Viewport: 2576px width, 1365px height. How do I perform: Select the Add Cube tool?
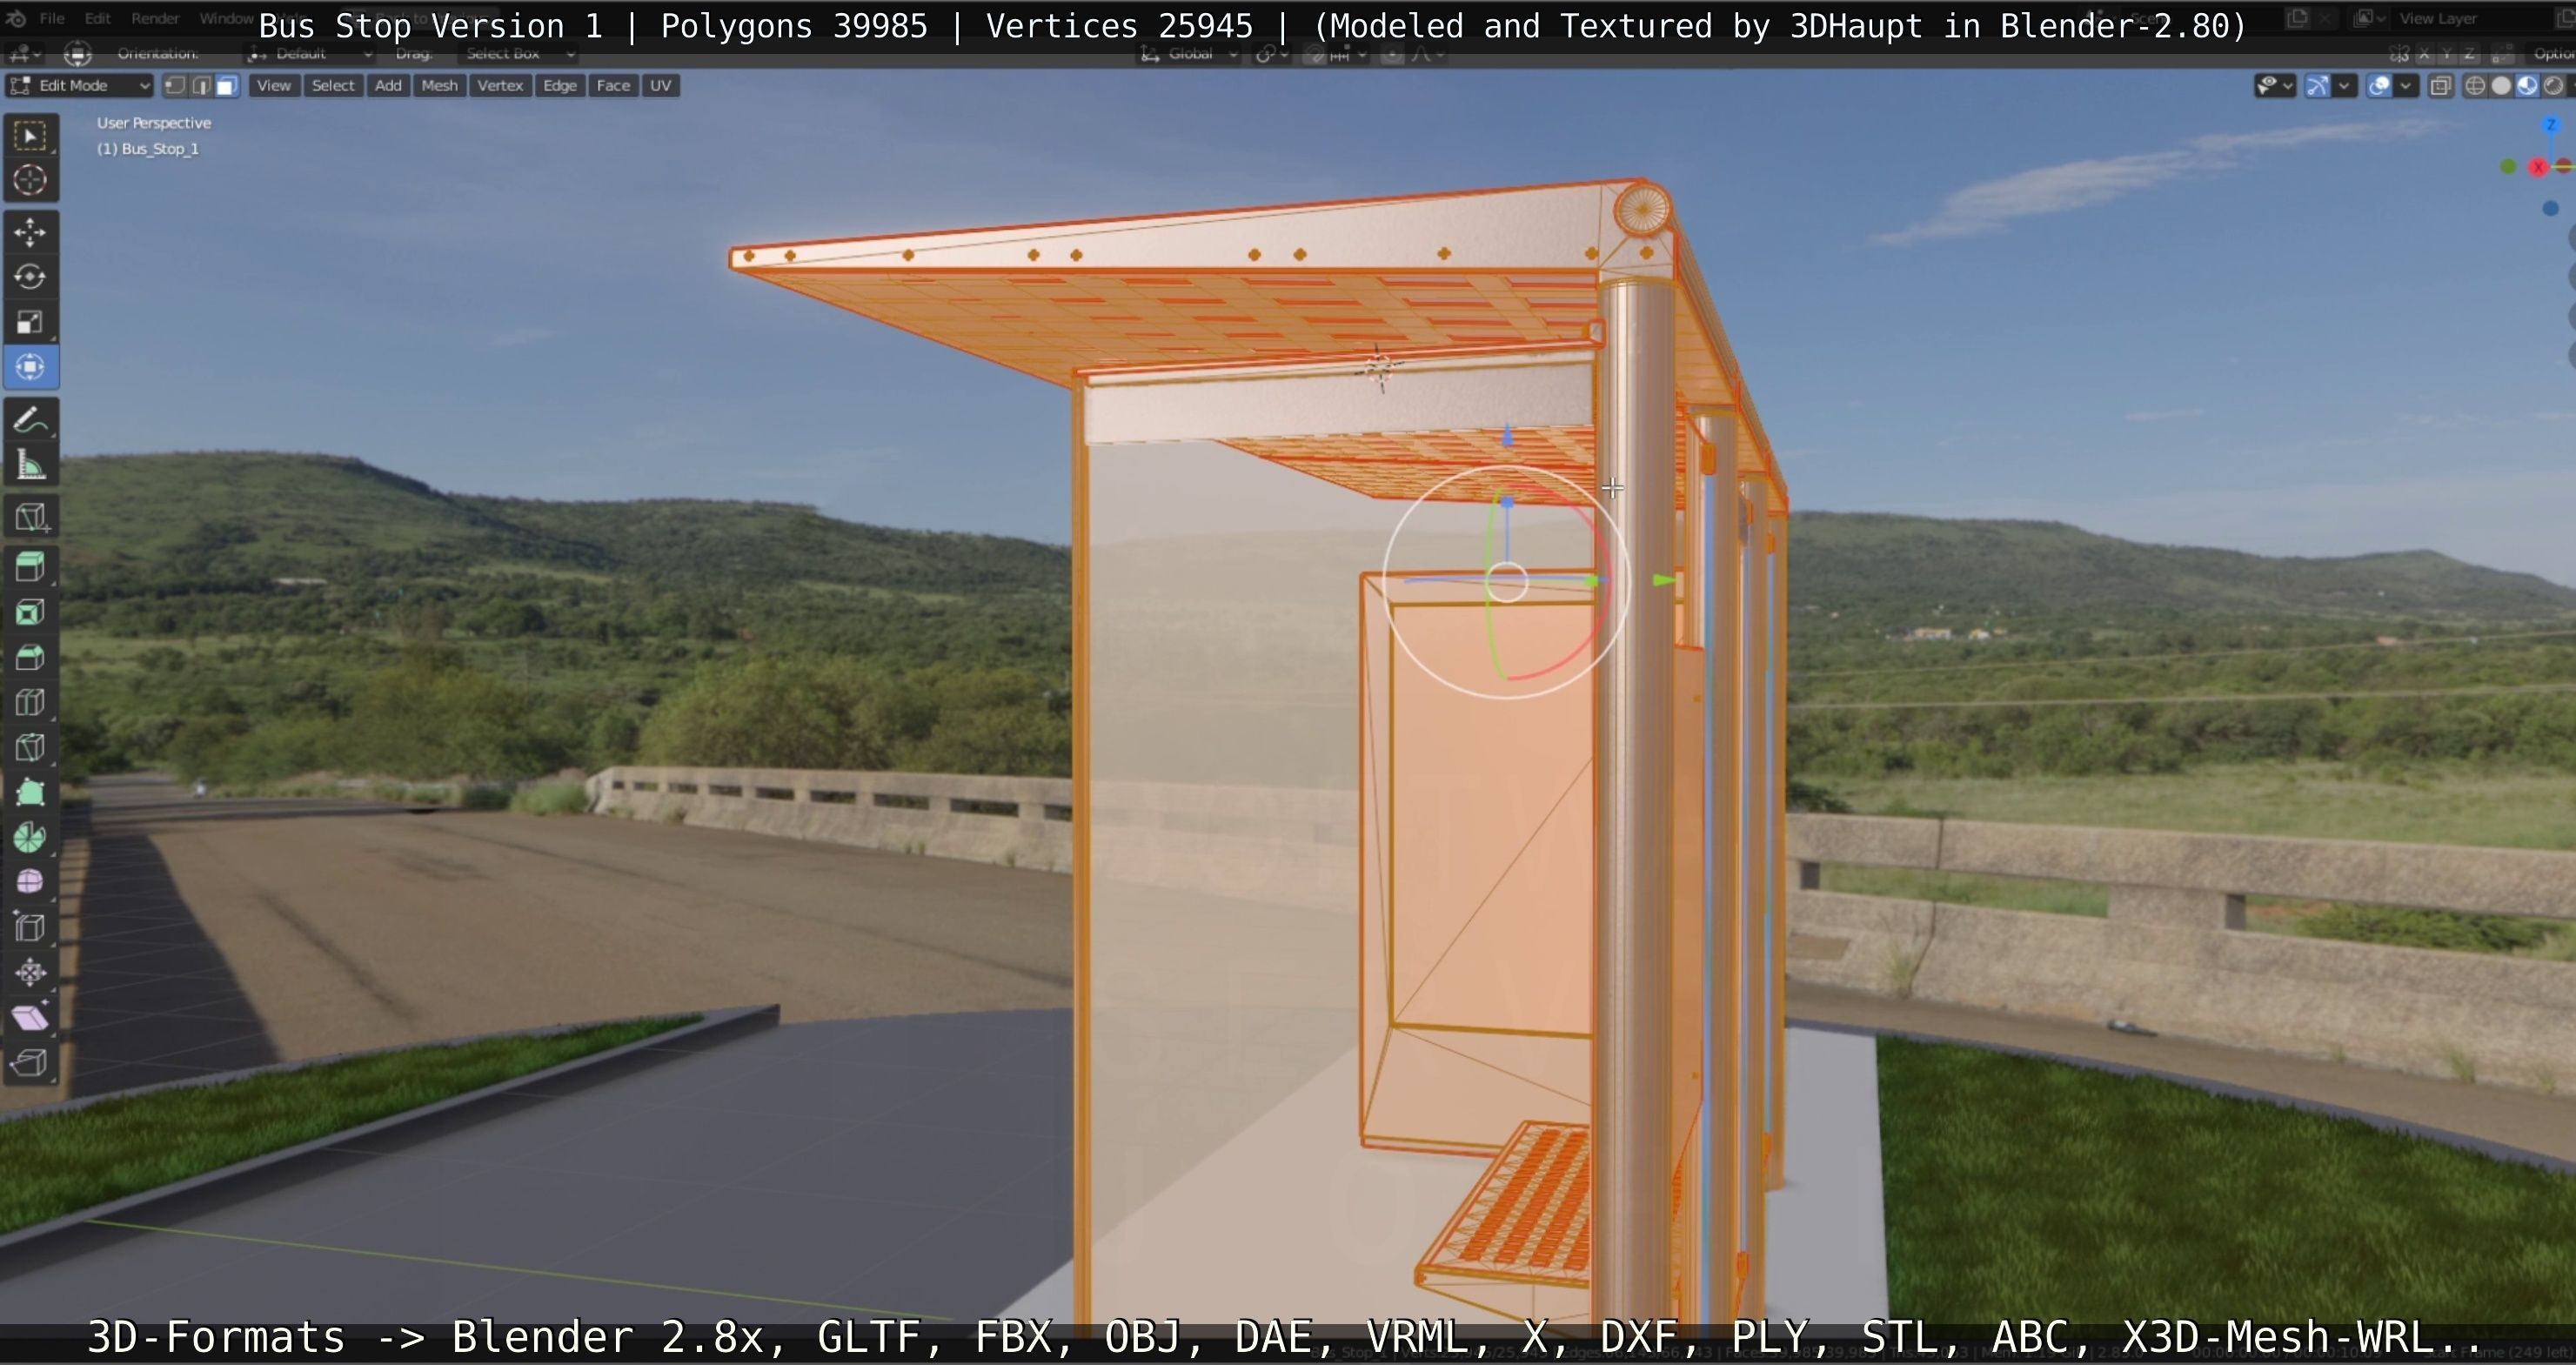pos(30,517)
